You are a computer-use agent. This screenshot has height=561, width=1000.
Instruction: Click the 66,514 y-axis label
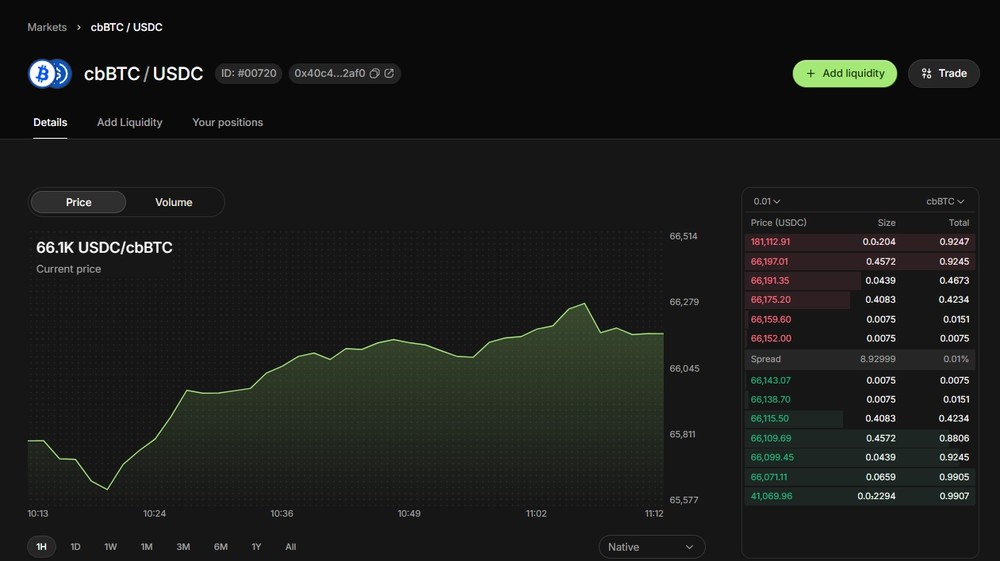coord(683,236)
